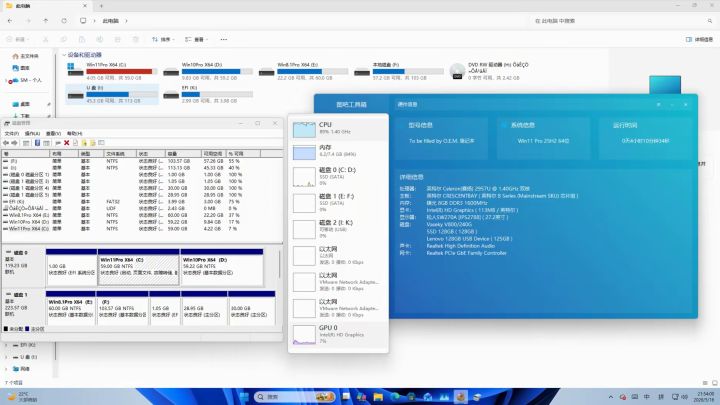Open Microsoft Edge from the taskbar
Image resolution: width=720 pixels, height=405 pixels.
[394, 397]
